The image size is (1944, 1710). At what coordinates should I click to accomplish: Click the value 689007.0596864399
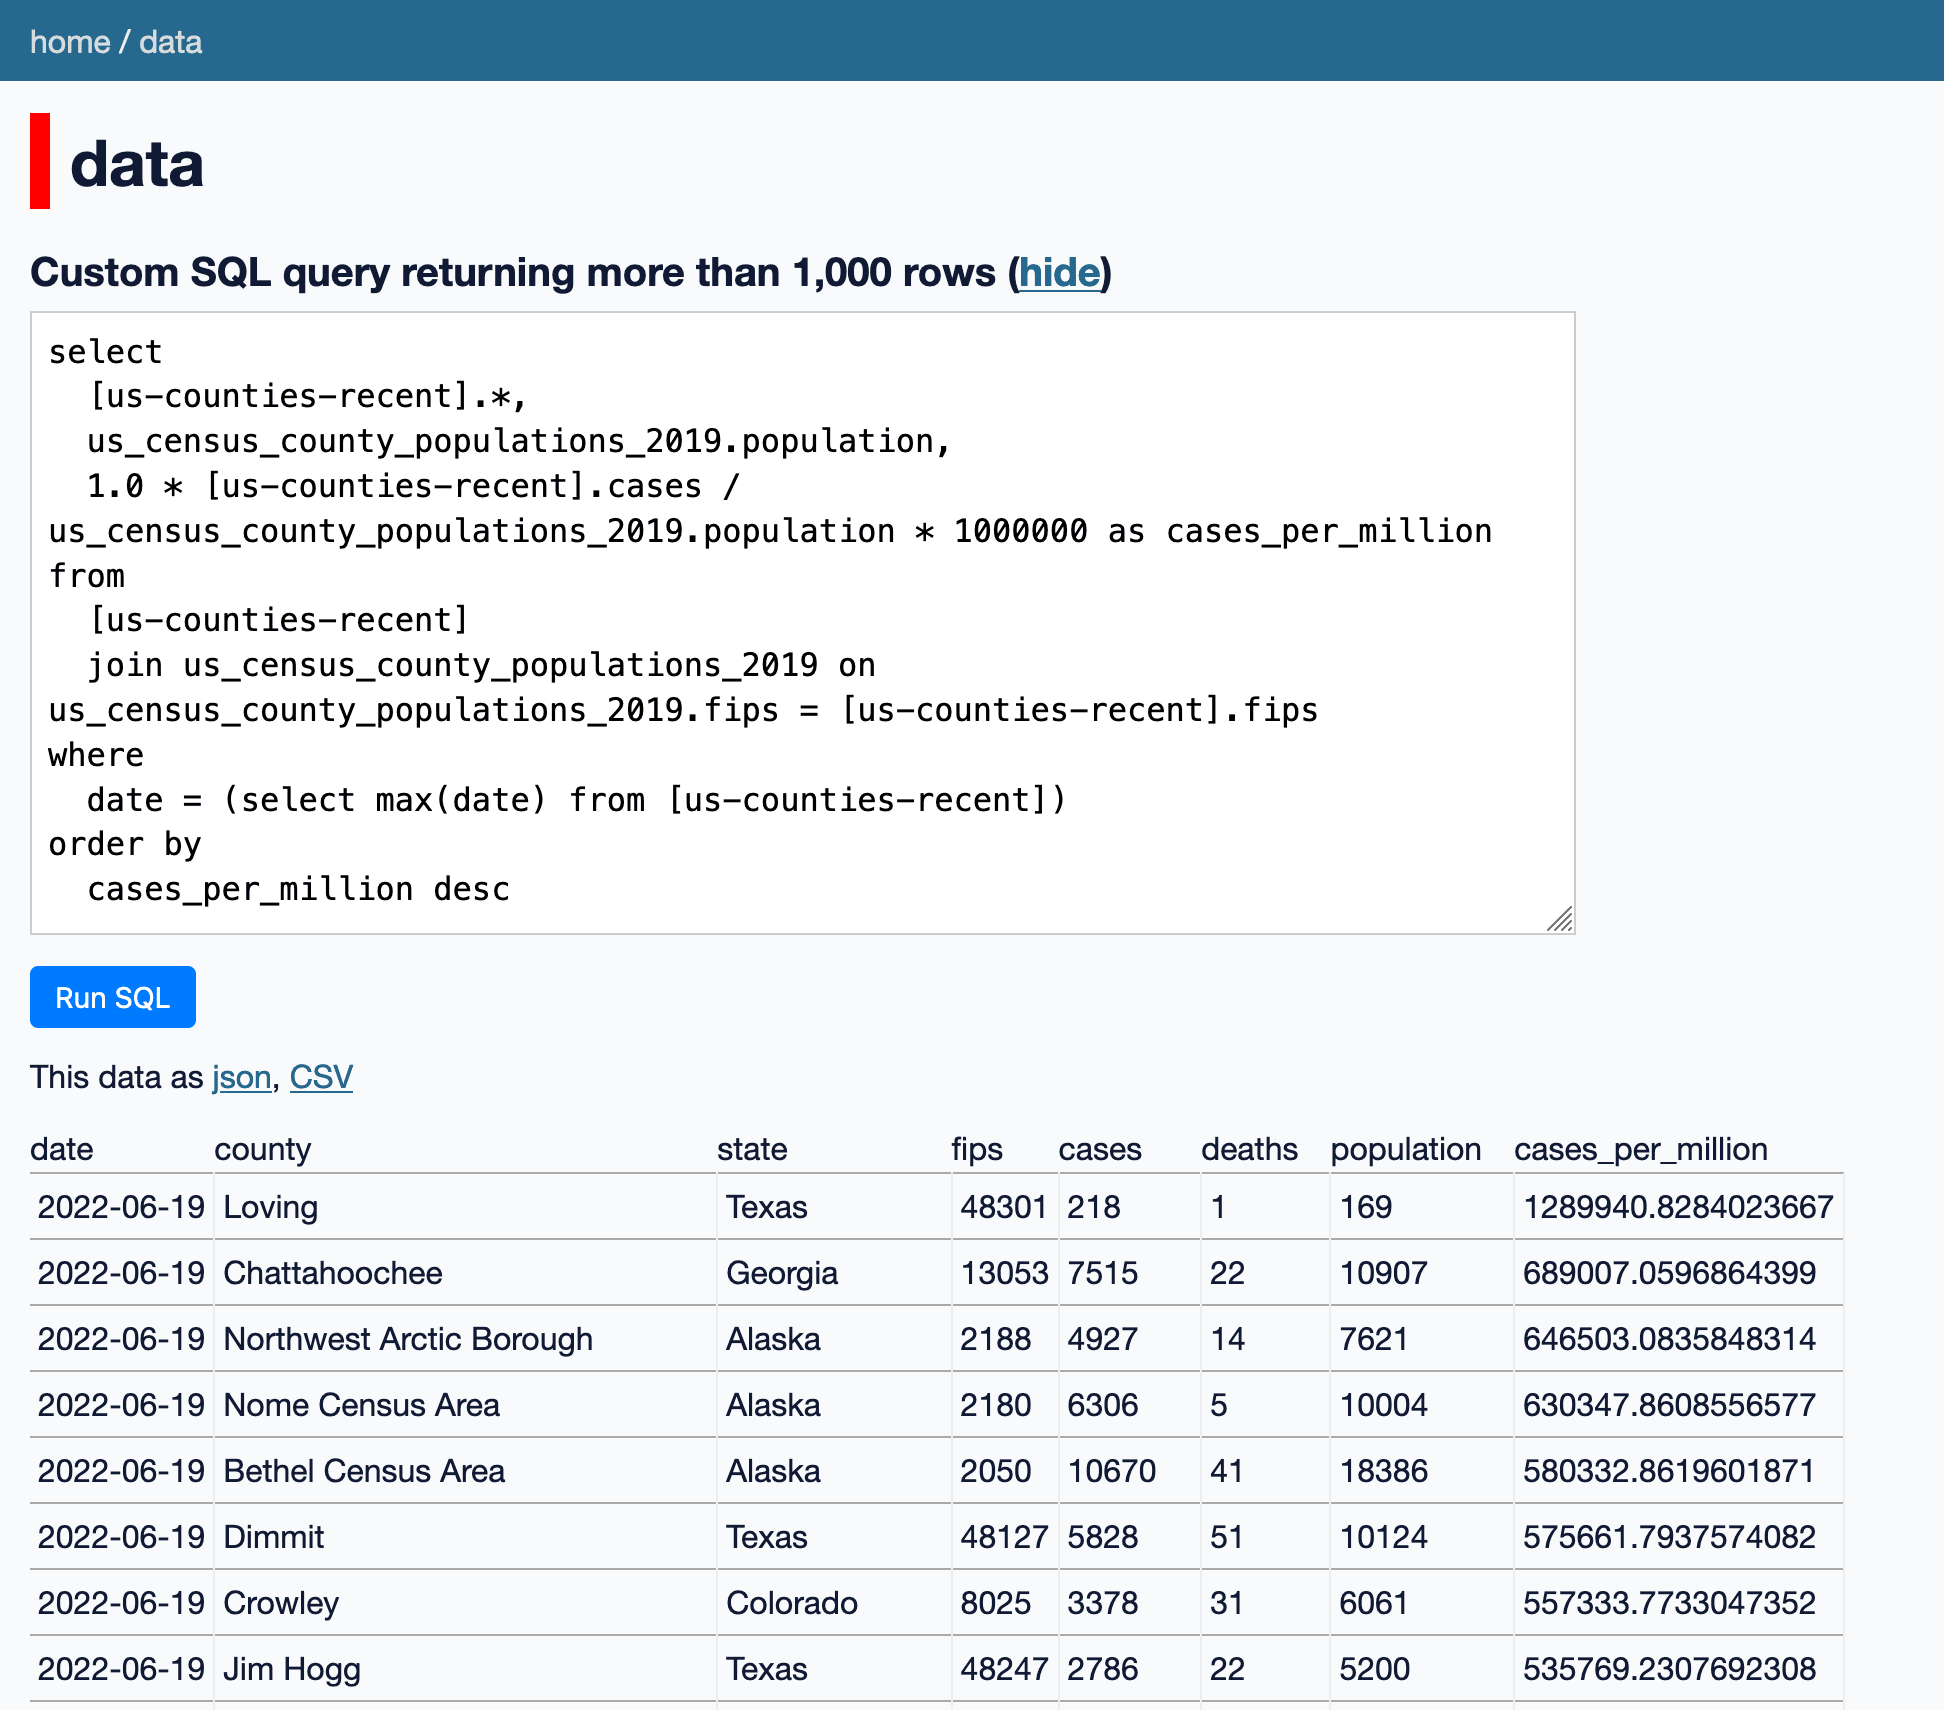[1670, 1273]
